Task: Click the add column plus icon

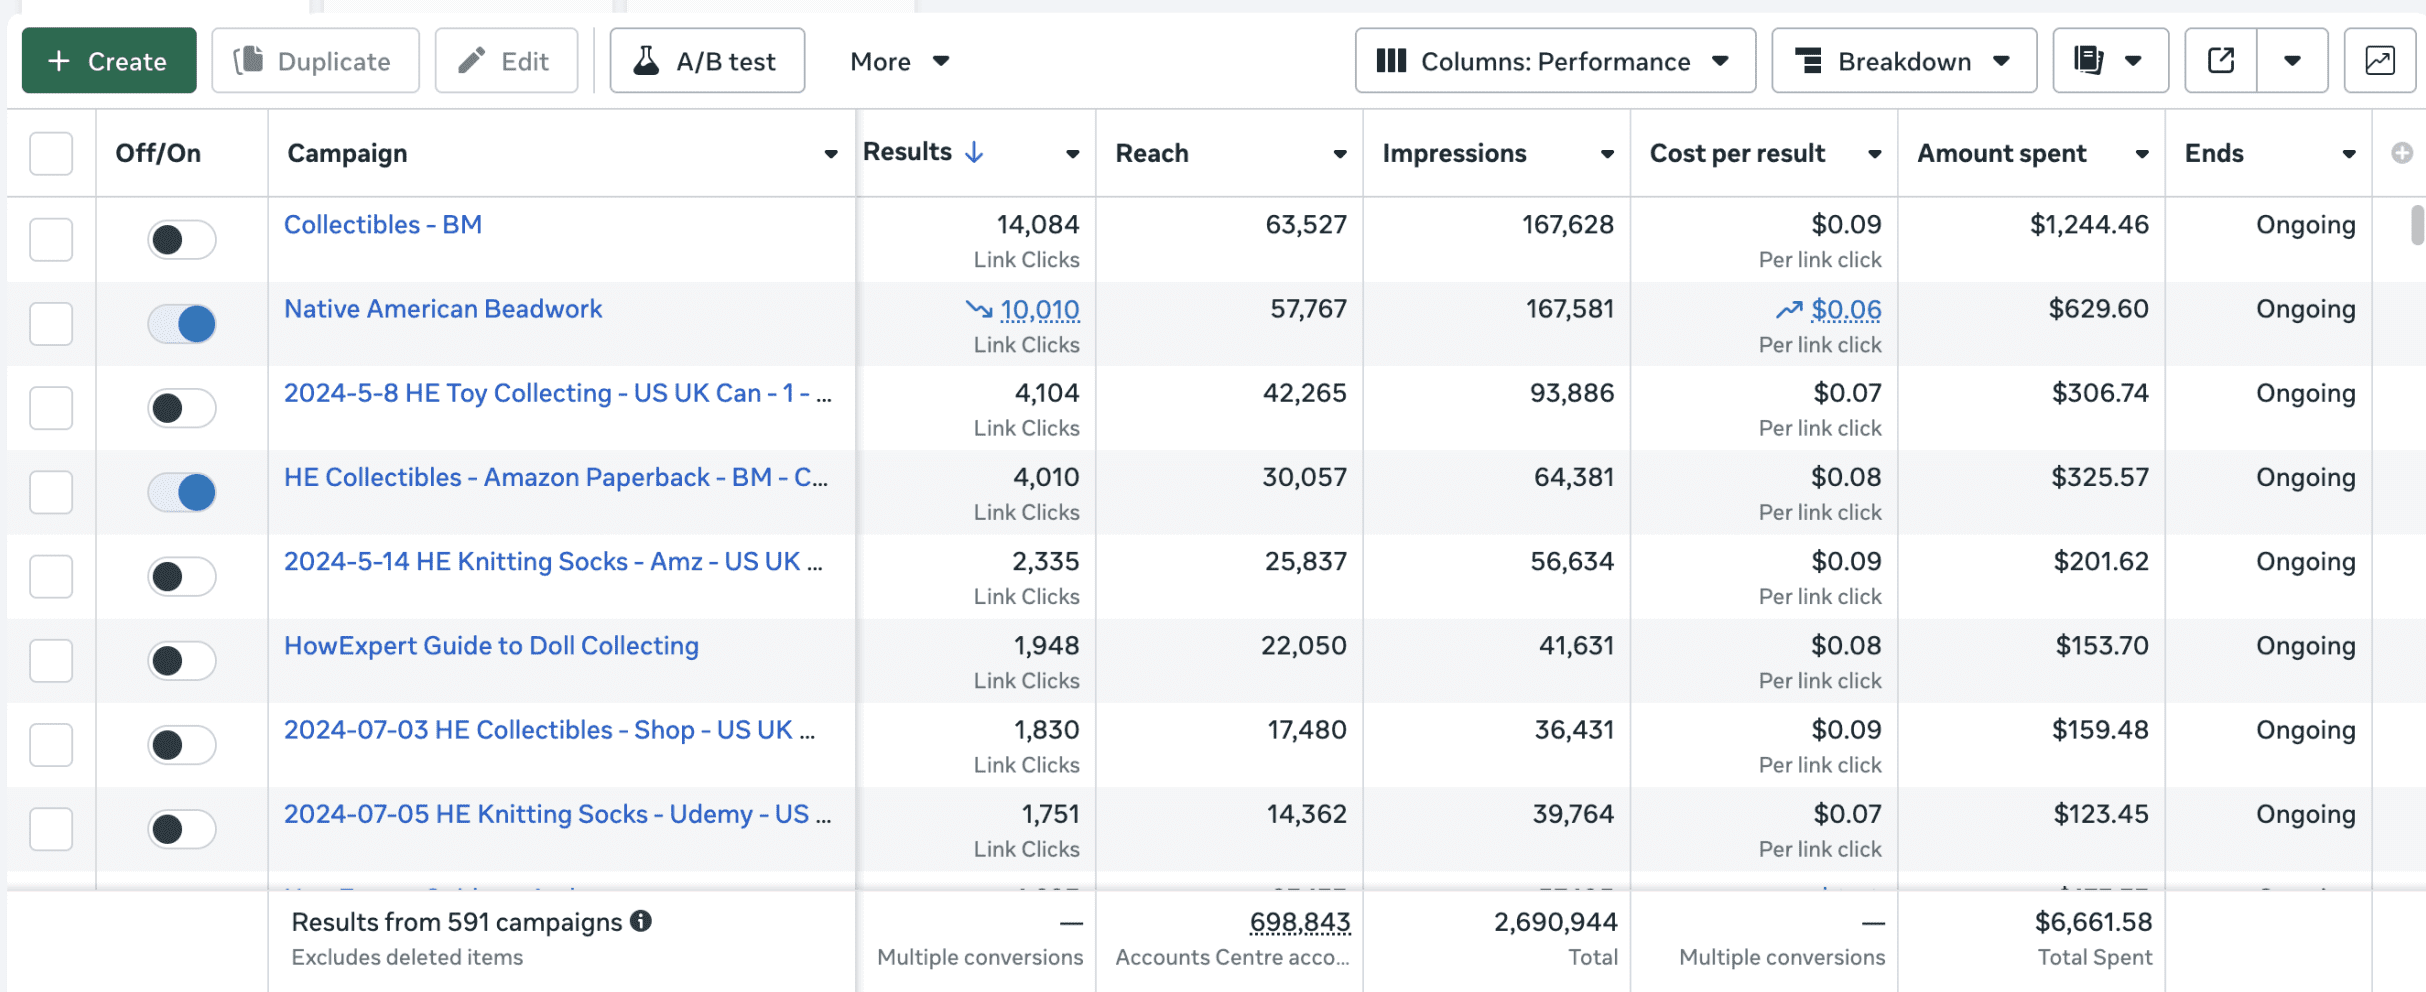Action: click(2402, 153)
